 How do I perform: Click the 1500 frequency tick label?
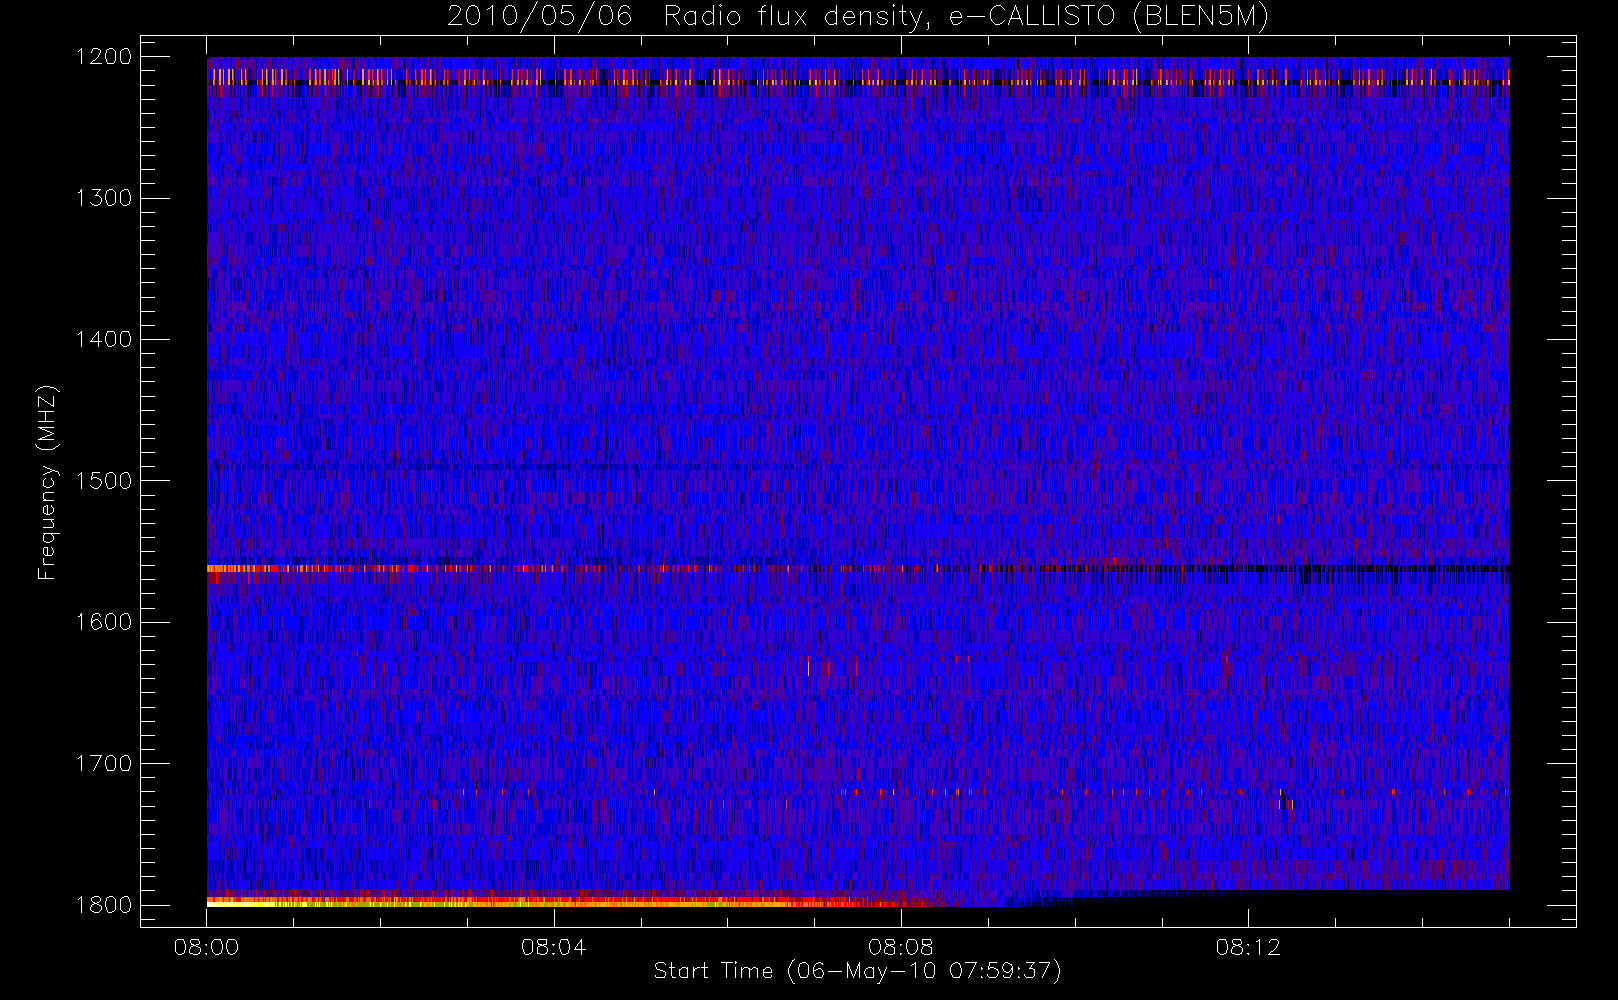(104, 481)
